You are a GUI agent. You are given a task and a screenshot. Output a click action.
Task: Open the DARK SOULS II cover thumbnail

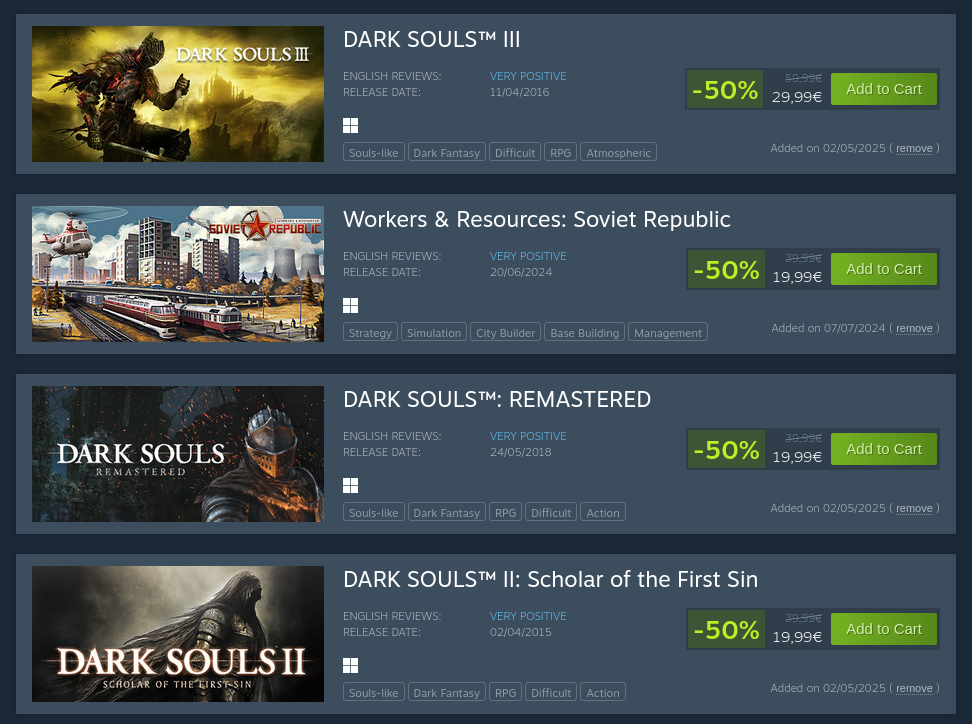178,634
